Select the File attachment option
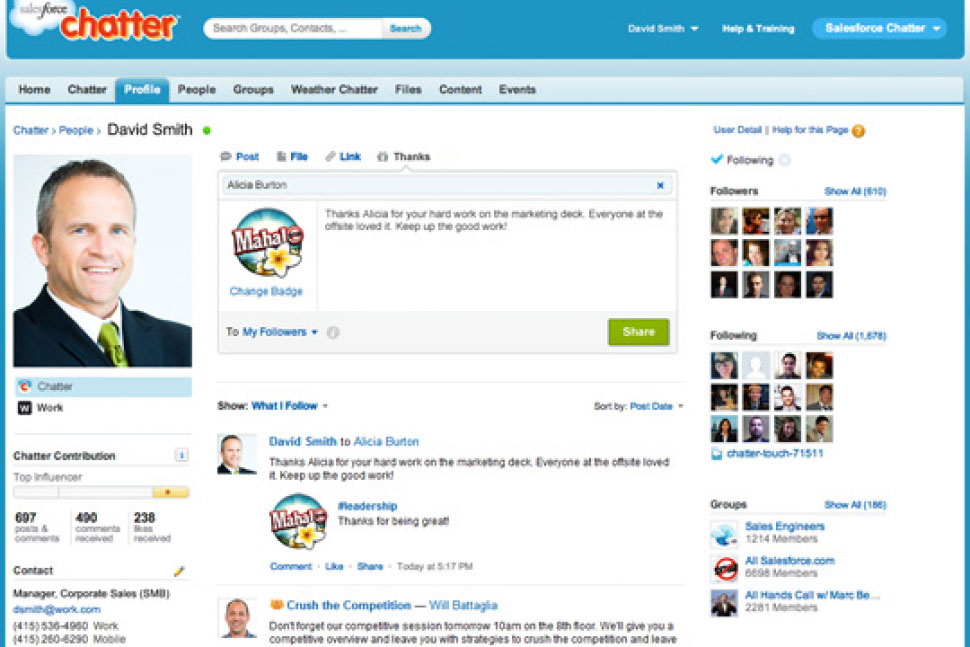 (x=292, y=156)
